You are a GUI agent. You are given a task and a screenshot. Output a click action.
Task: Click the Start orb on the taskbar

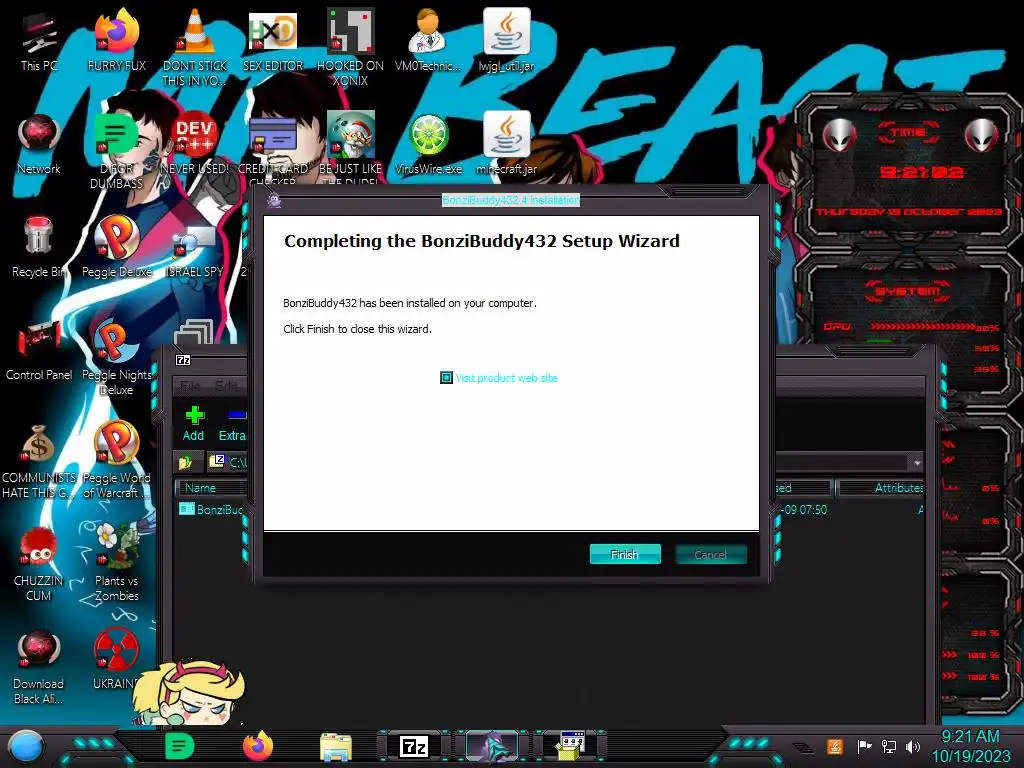[26, 747]
